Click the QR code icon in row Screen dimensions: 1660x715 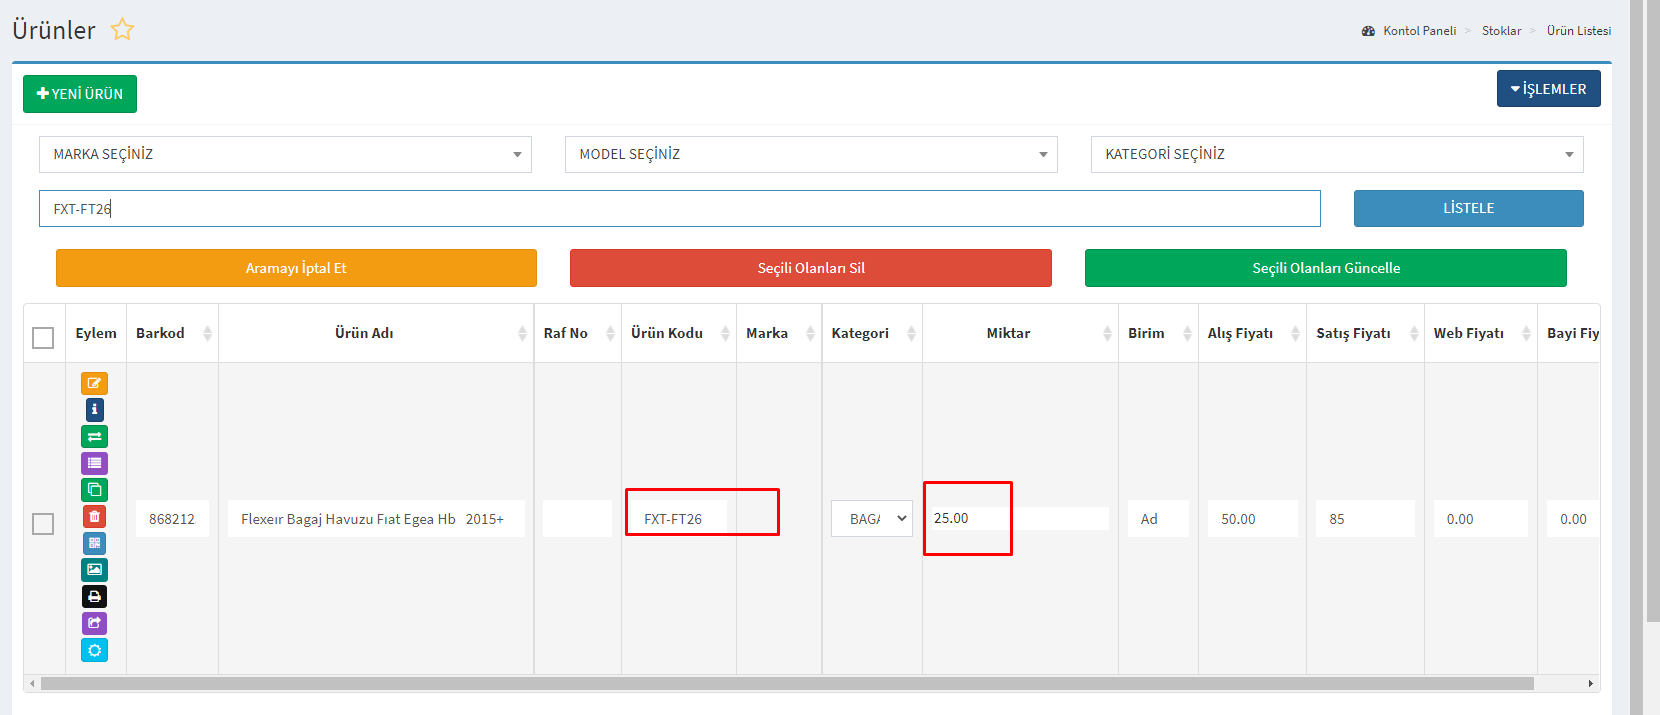click(x=94, y=543)
